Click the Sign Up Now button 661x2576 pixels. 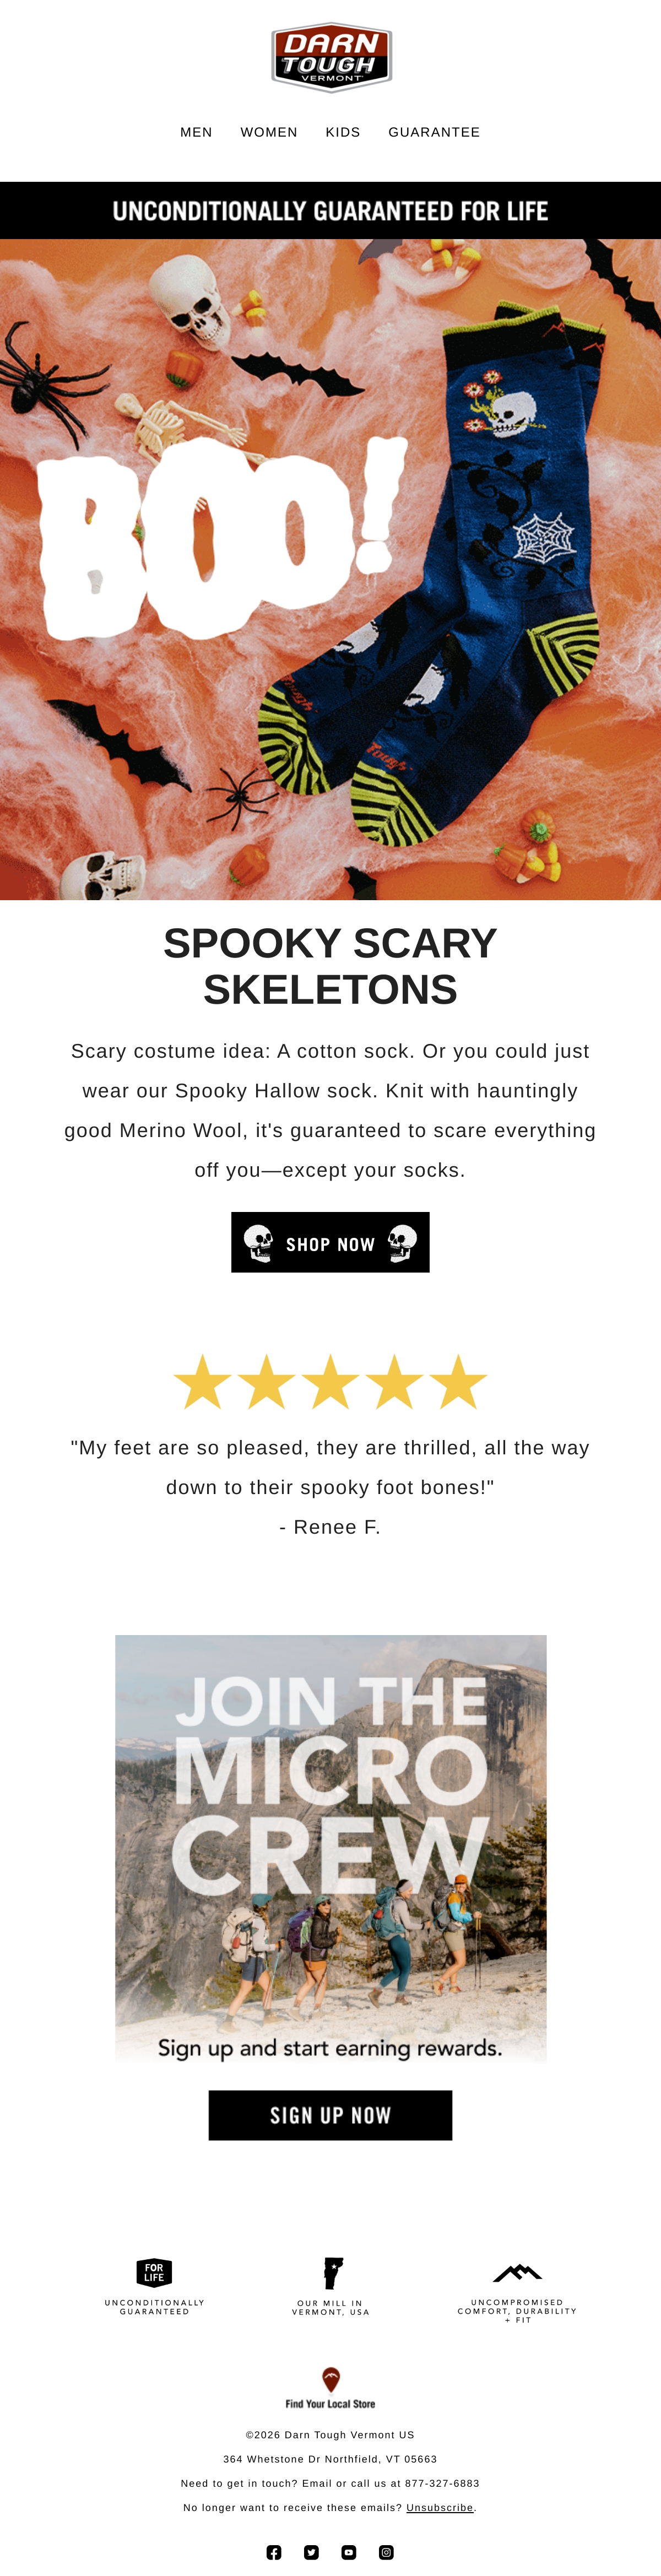(x=330, y=2115)
